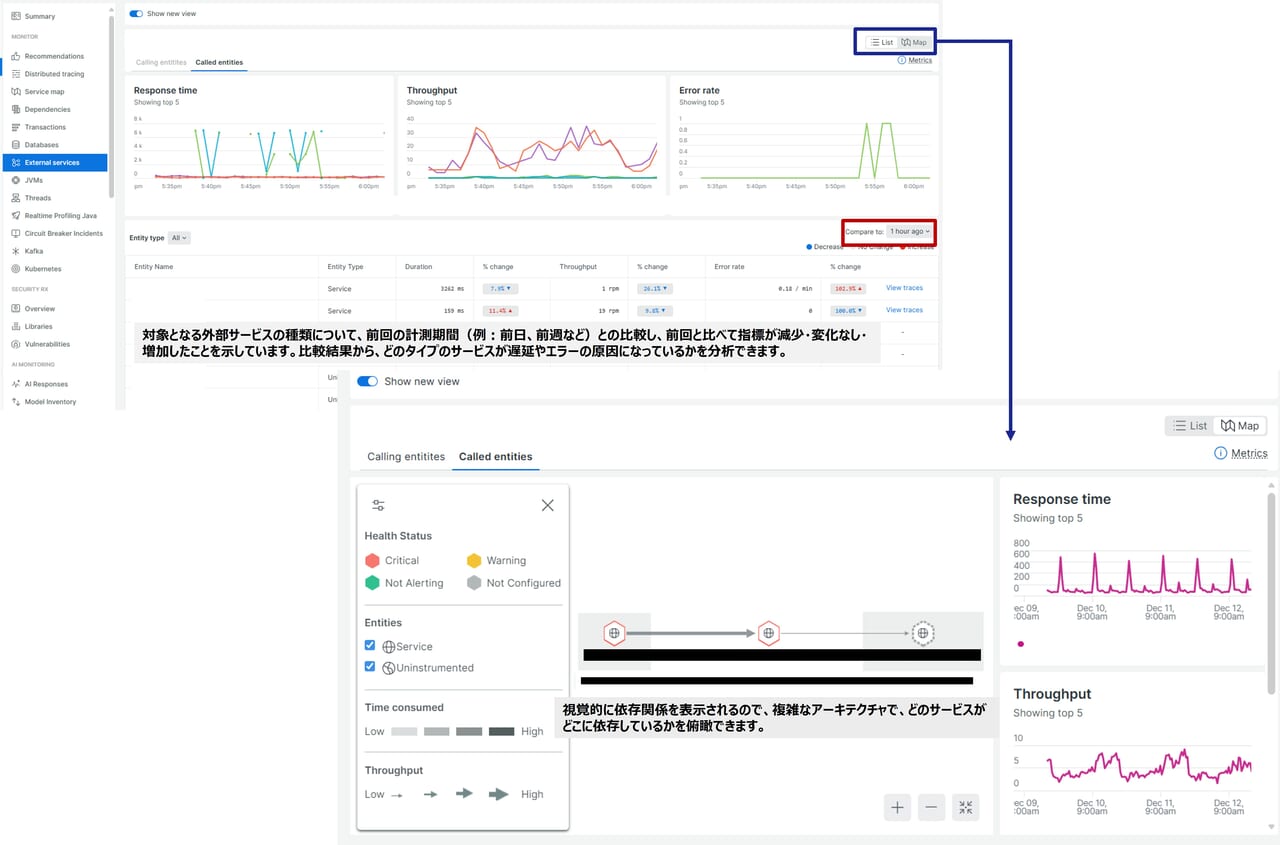The width and height of the screenshot is (1280, 845).
Task: Zoom out the map with minus button
Action: [x=931, y=808]
